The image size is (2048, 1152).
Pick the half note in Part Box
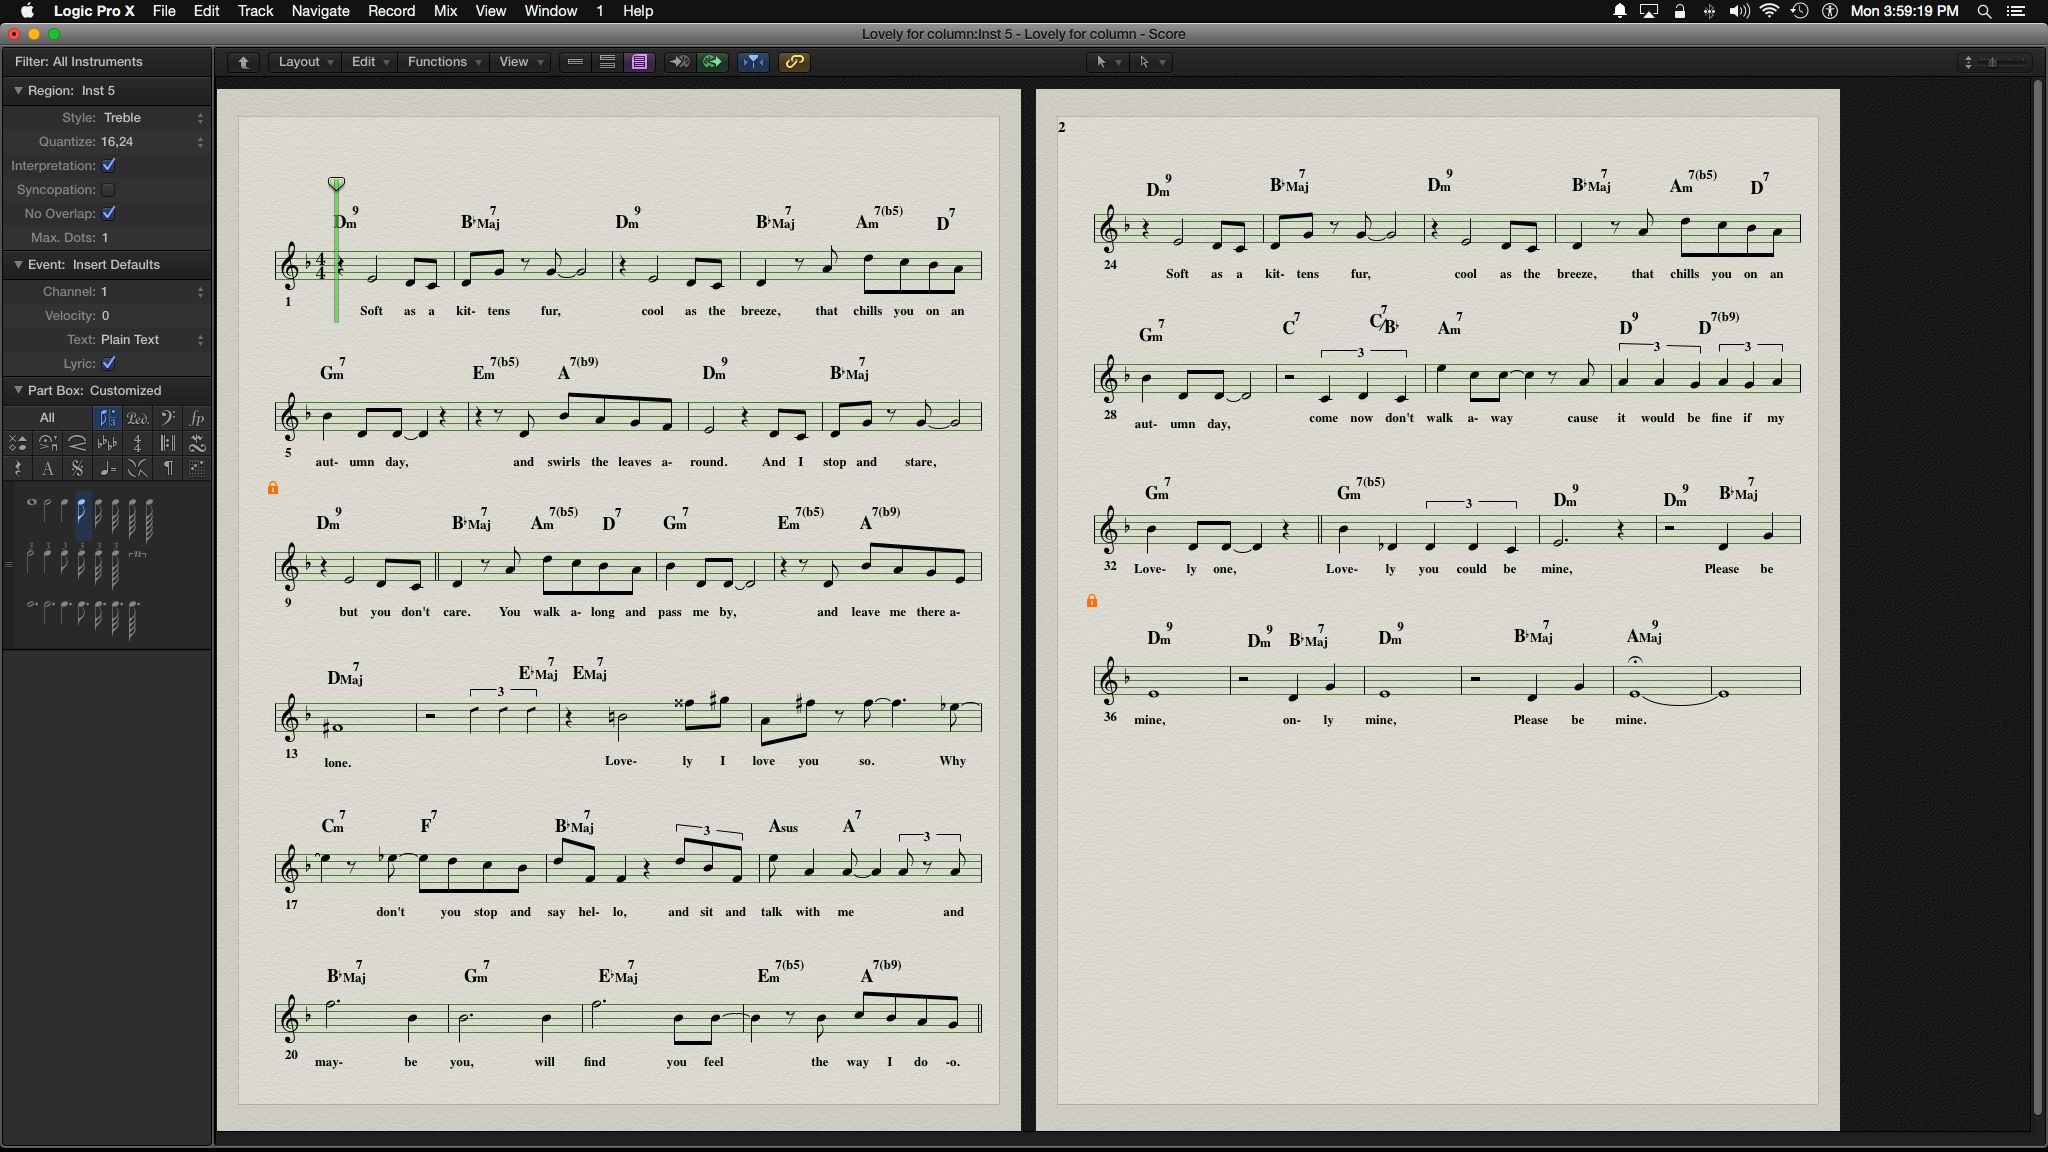pyautogui.click(x=48, y=510)
